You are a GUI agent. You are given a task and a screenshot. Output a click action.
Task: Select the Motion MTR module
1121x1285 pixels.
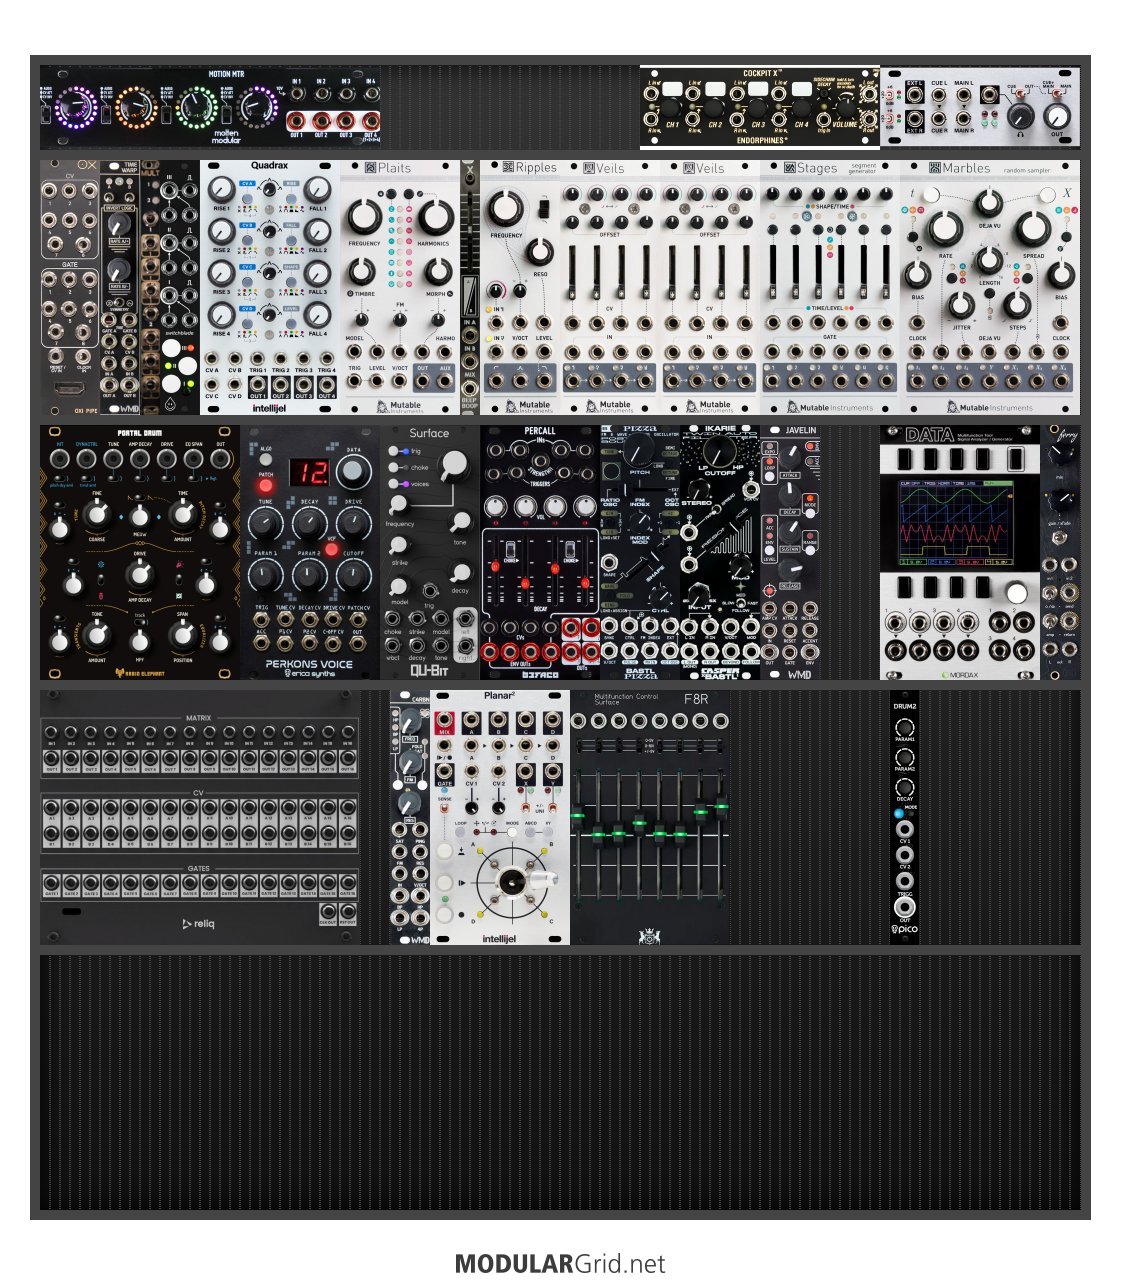(210, 107)
